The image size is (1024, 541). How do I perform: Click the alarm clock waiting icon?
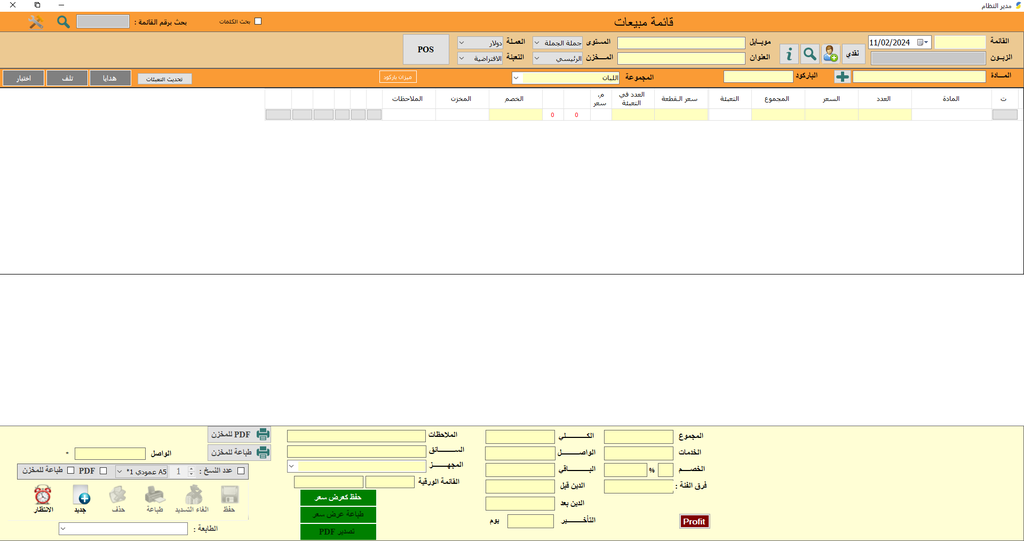(x=43, y=495)
